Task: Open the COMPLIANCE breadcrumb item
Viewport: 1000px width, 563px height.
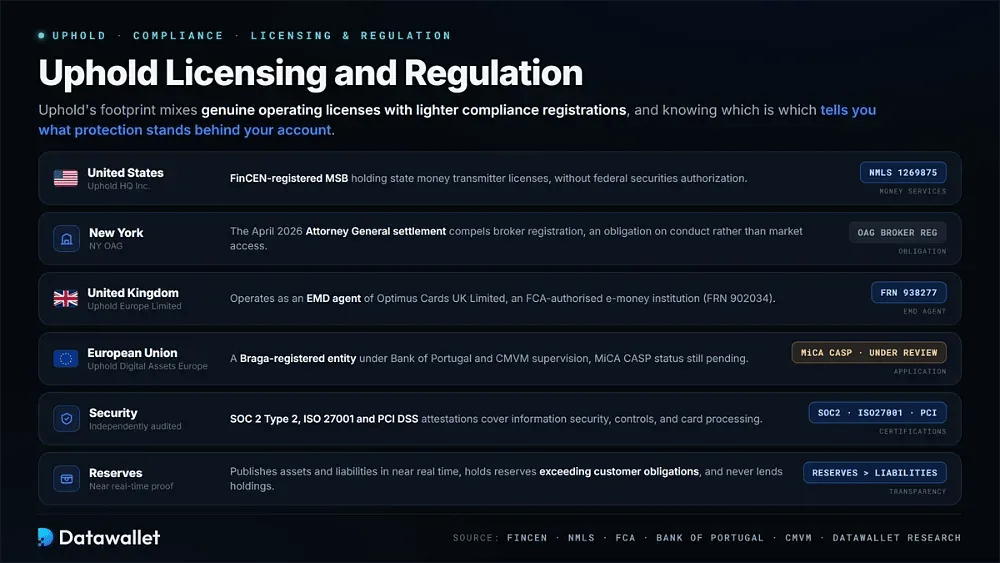Action: (179, 36)
